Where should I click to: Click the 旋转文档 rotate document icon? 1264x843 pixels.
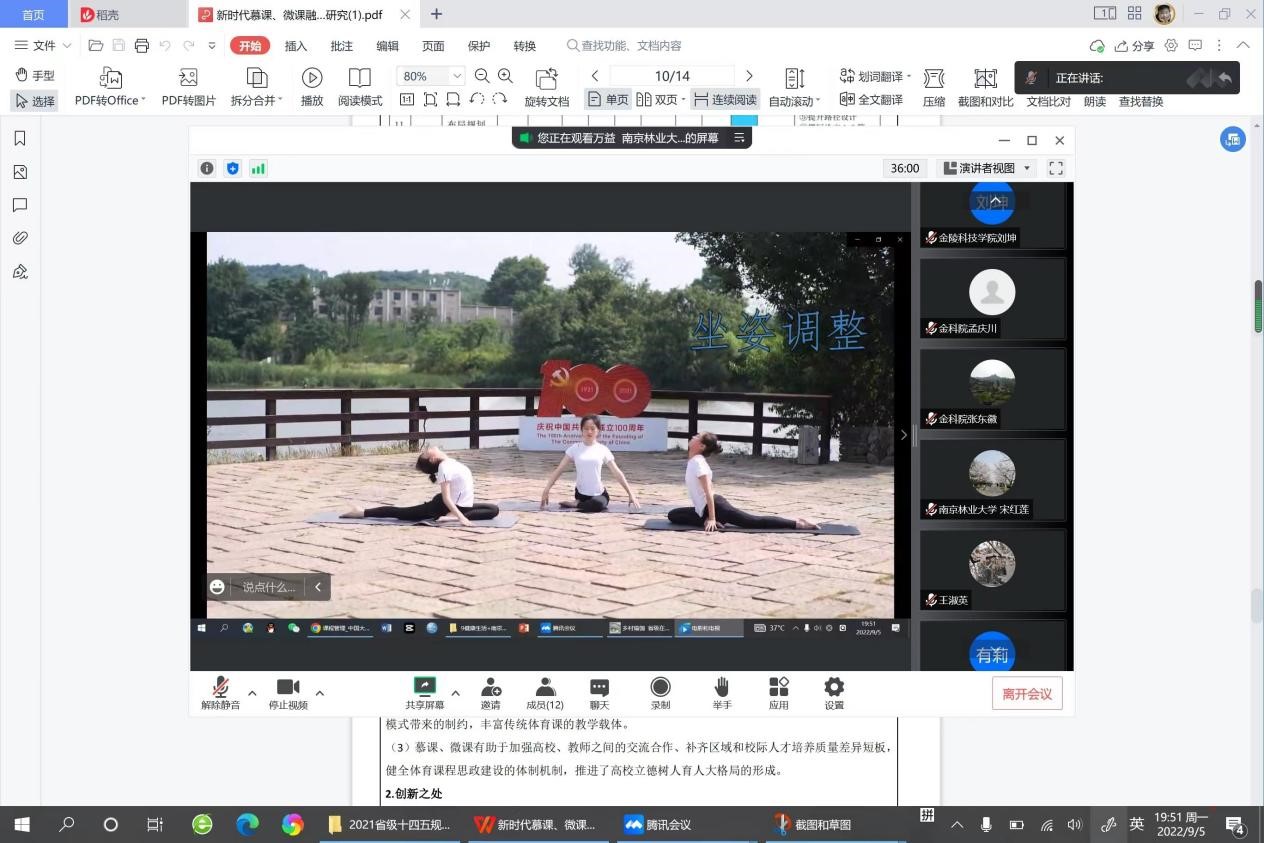(x=546, y=79)
